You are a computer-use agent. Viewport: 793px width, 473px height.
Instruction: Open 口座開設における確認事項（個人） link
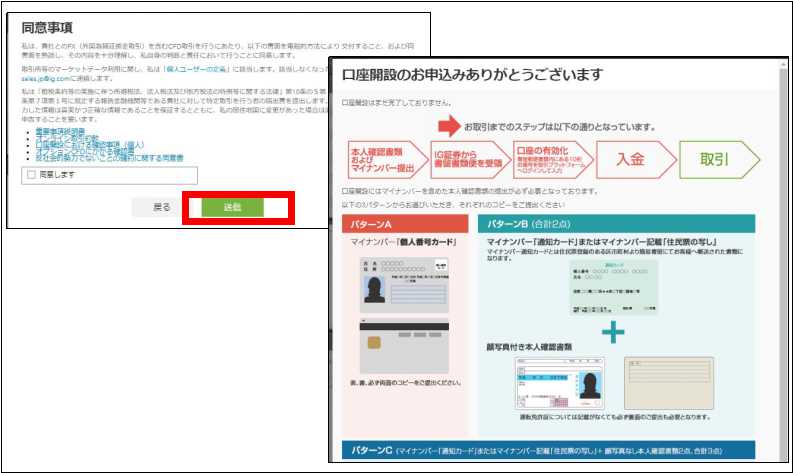point(78,145)
